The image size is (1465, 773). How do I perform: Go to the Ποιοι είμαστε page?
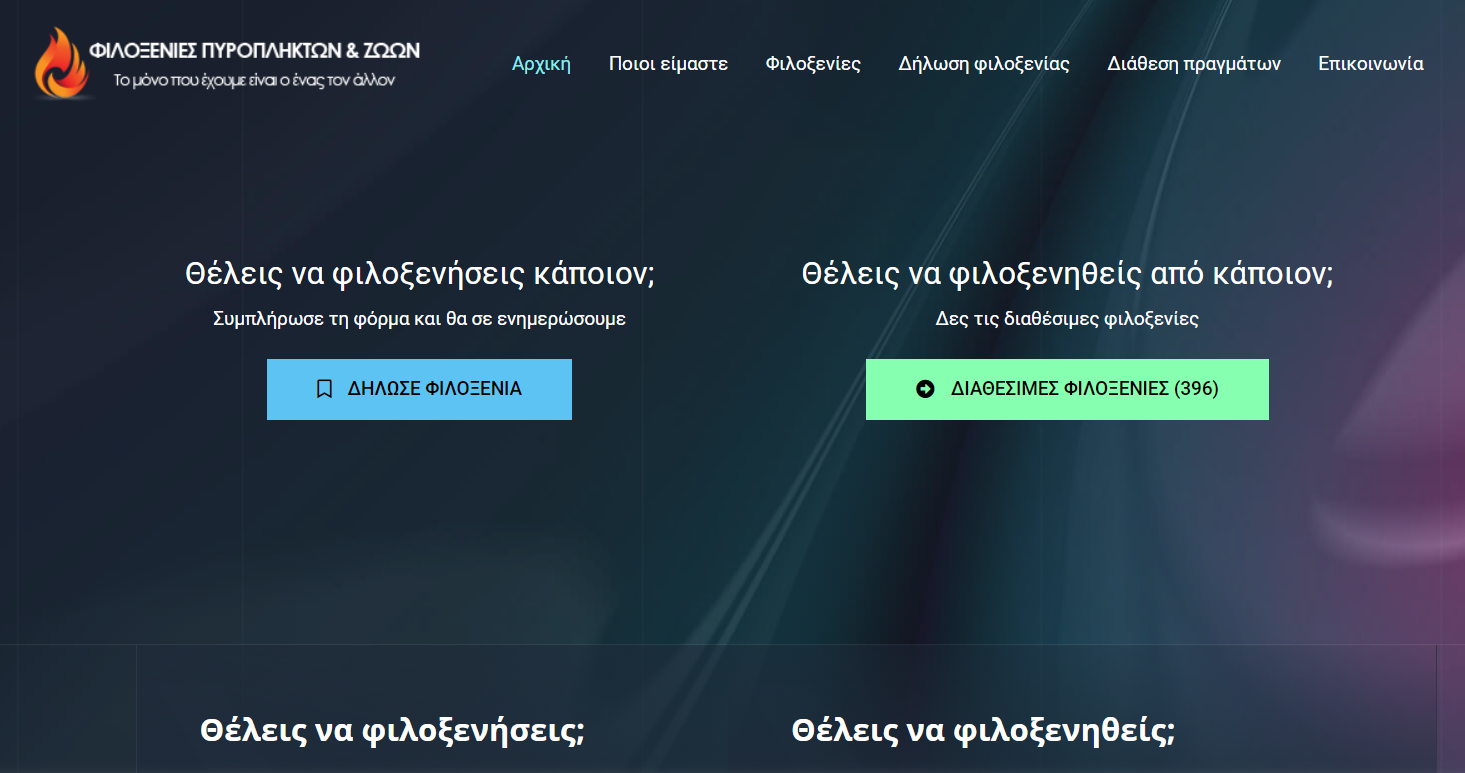click(668, 64)
